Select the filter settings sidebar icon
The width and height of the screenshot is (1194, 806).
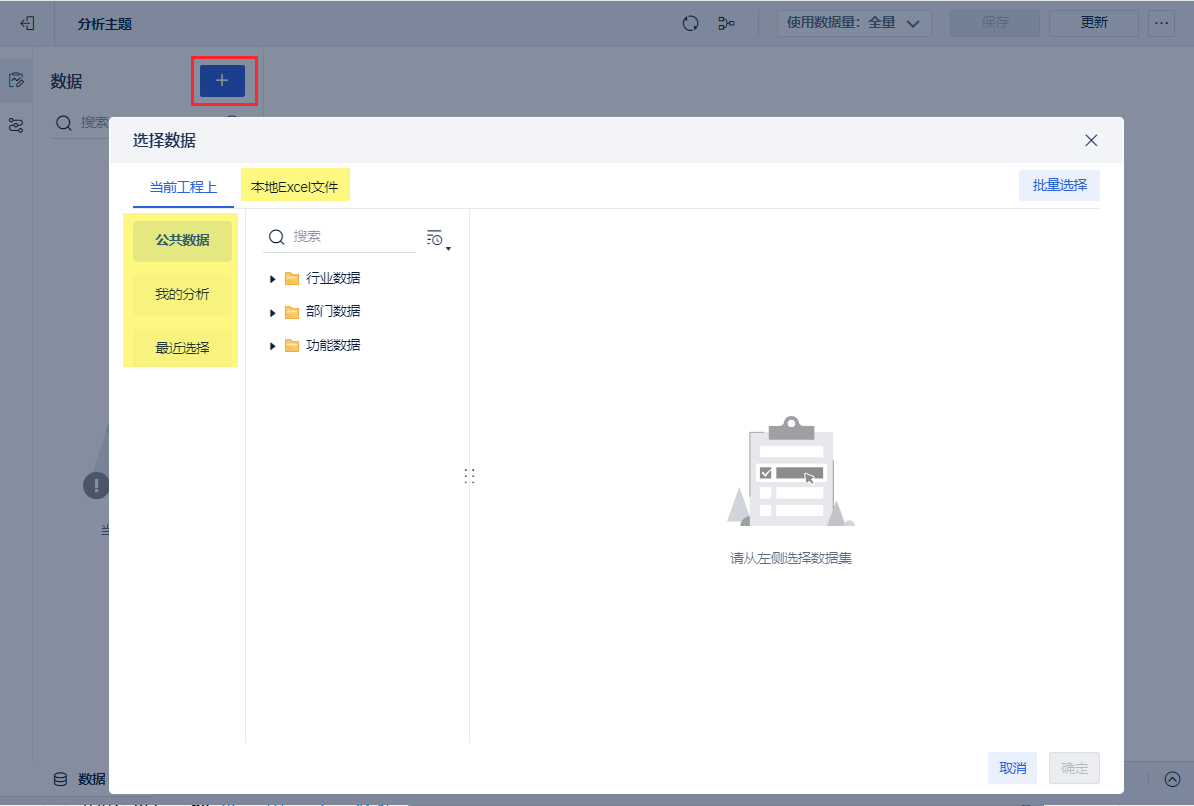click(16, 126)
